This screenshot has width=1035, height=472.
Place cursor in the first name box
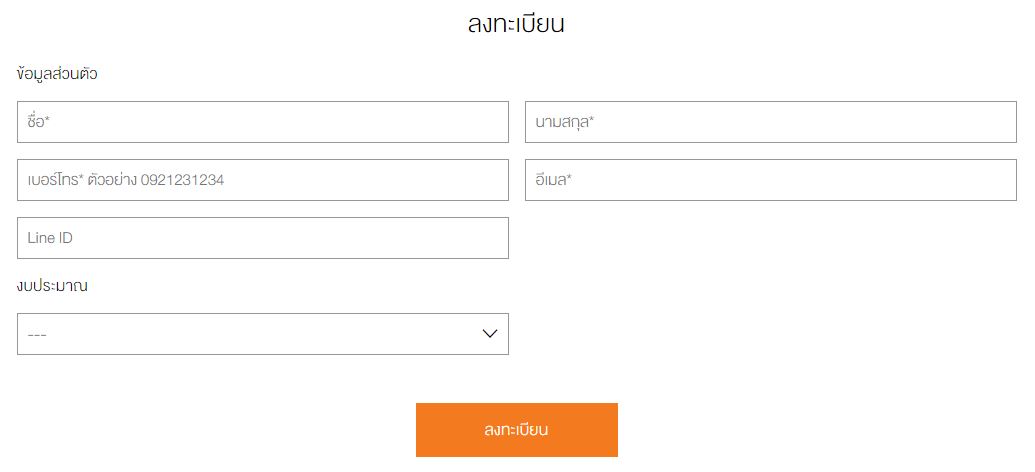(262, 122)
